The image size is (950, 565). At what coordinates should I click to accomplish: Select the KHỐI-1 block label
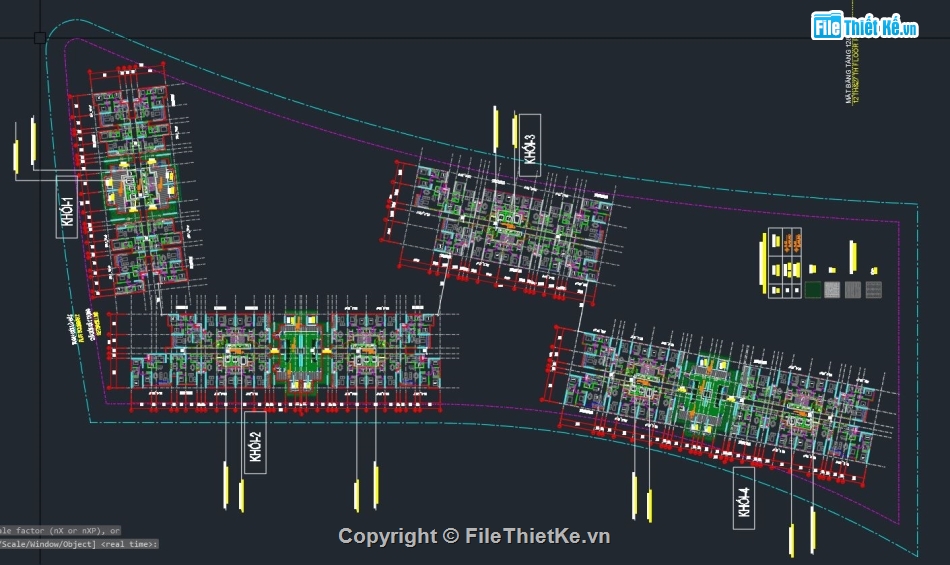(x=67, y=207)
